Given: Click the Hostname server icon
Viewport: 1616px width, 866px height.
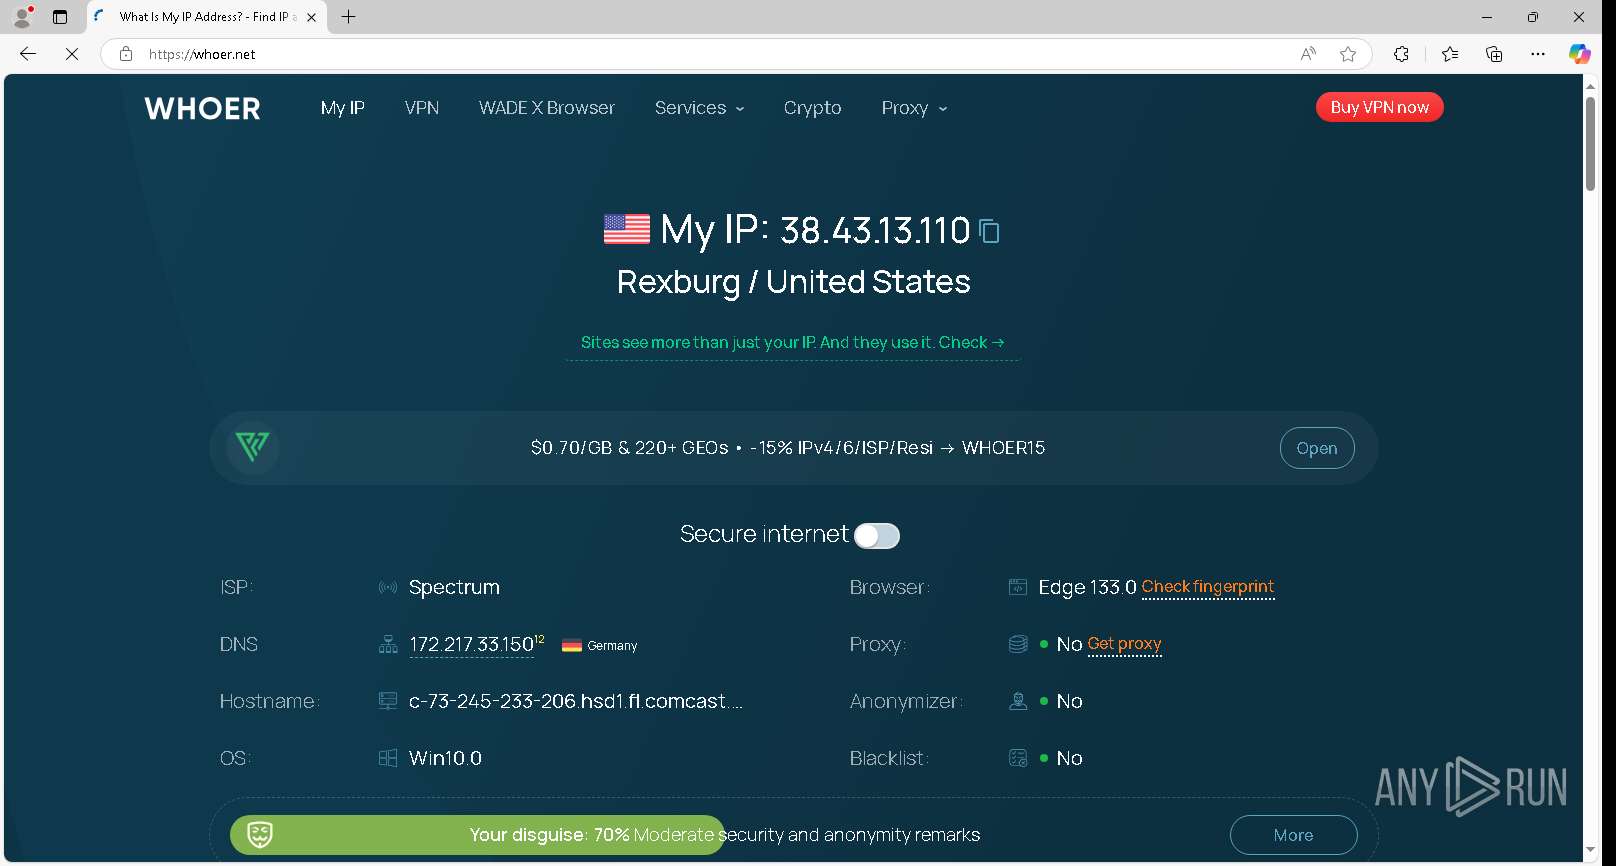Looking at the screenshot, I should coord(388,701).
